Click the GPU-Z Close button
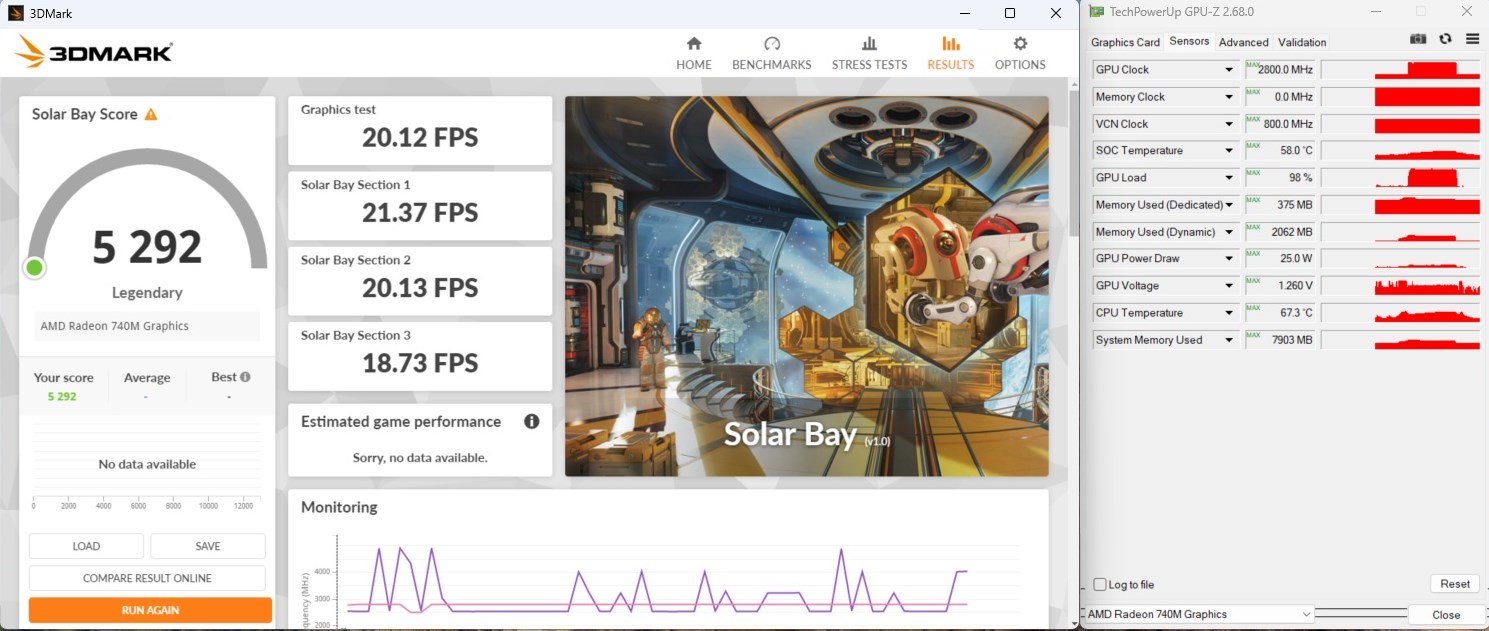 tap(1445, 615)
